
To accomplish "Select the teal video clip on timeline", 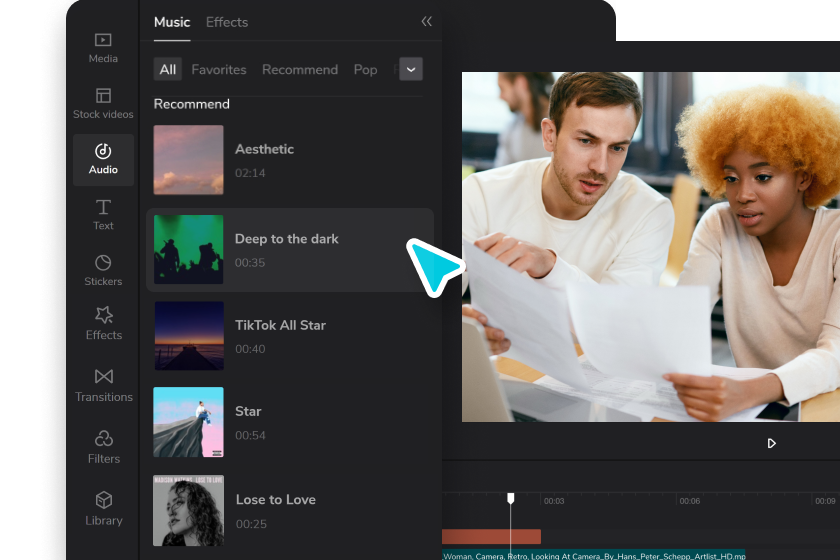I will point(594,555).
